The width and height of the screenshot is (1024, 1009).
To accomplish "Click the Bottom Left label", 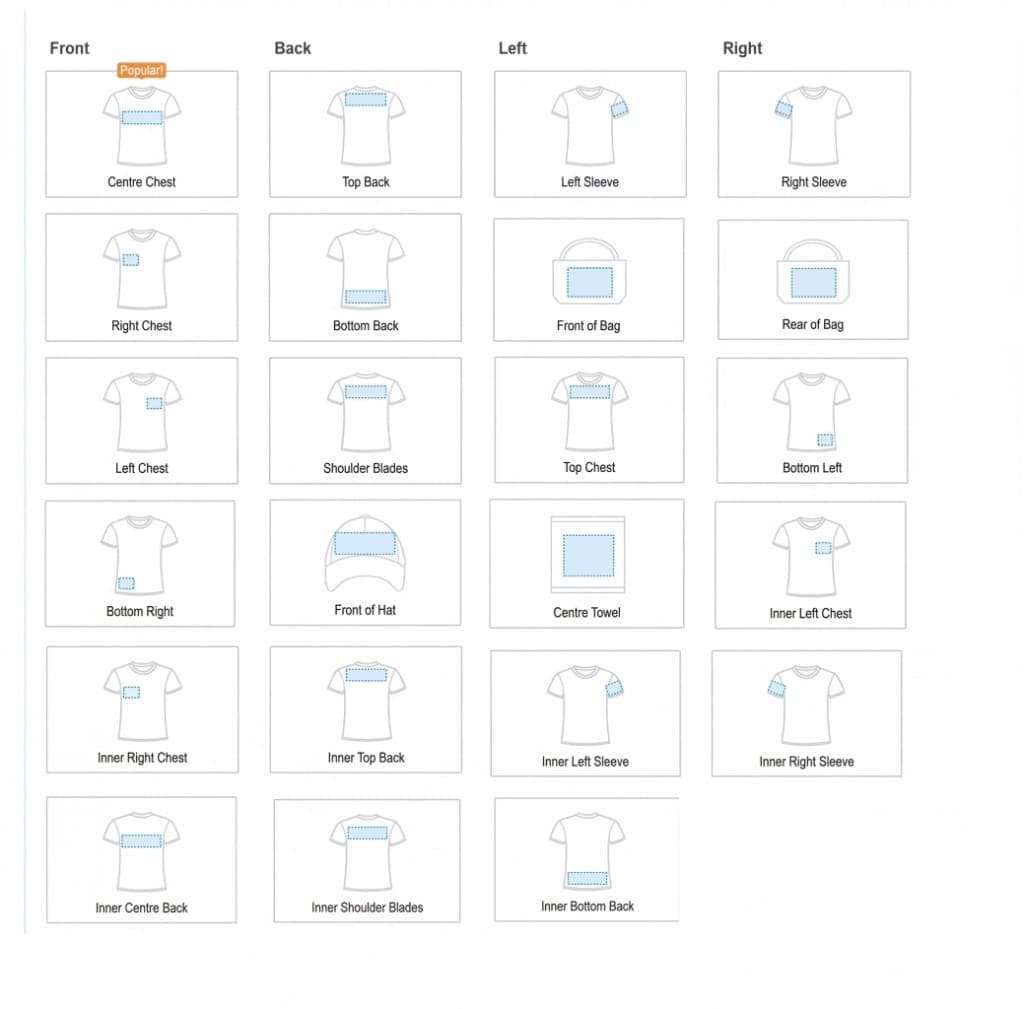I will pyautogui.click(x=812, y=468).
